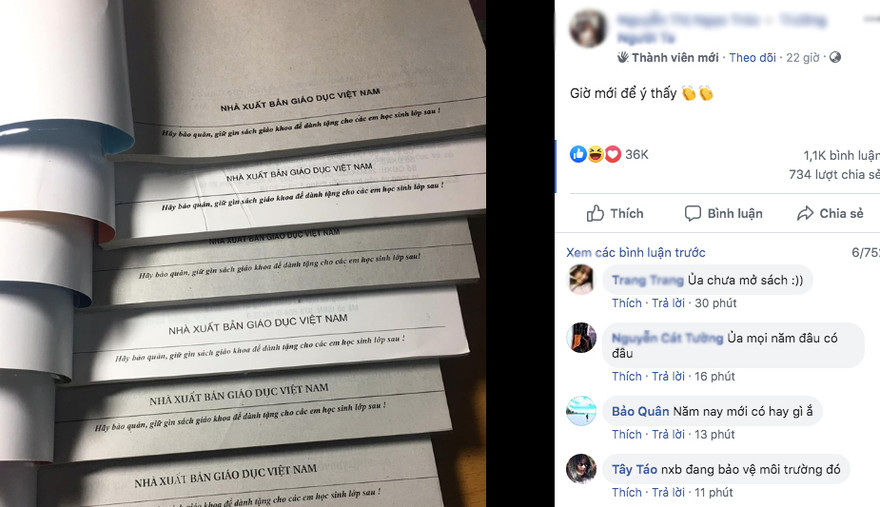The height and width of the screenshot is (507, 880).
Task: Expand Xem các bình luận trước
Action: pyautogui.click(x=635, y=253)
